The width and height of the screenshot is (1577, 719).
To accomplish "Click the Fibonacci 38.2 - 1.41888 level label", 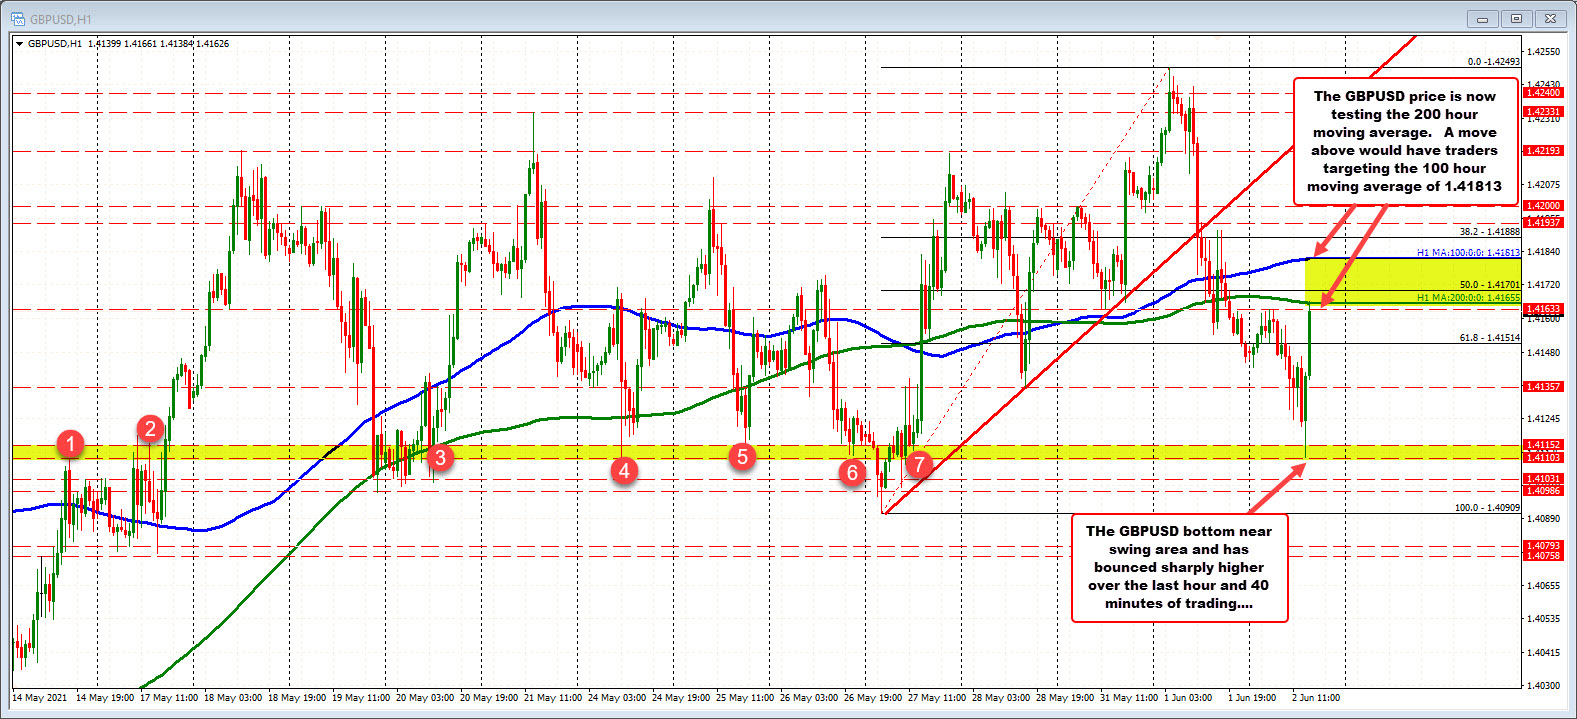I will pyautogui.click(x=1490, y=232).
